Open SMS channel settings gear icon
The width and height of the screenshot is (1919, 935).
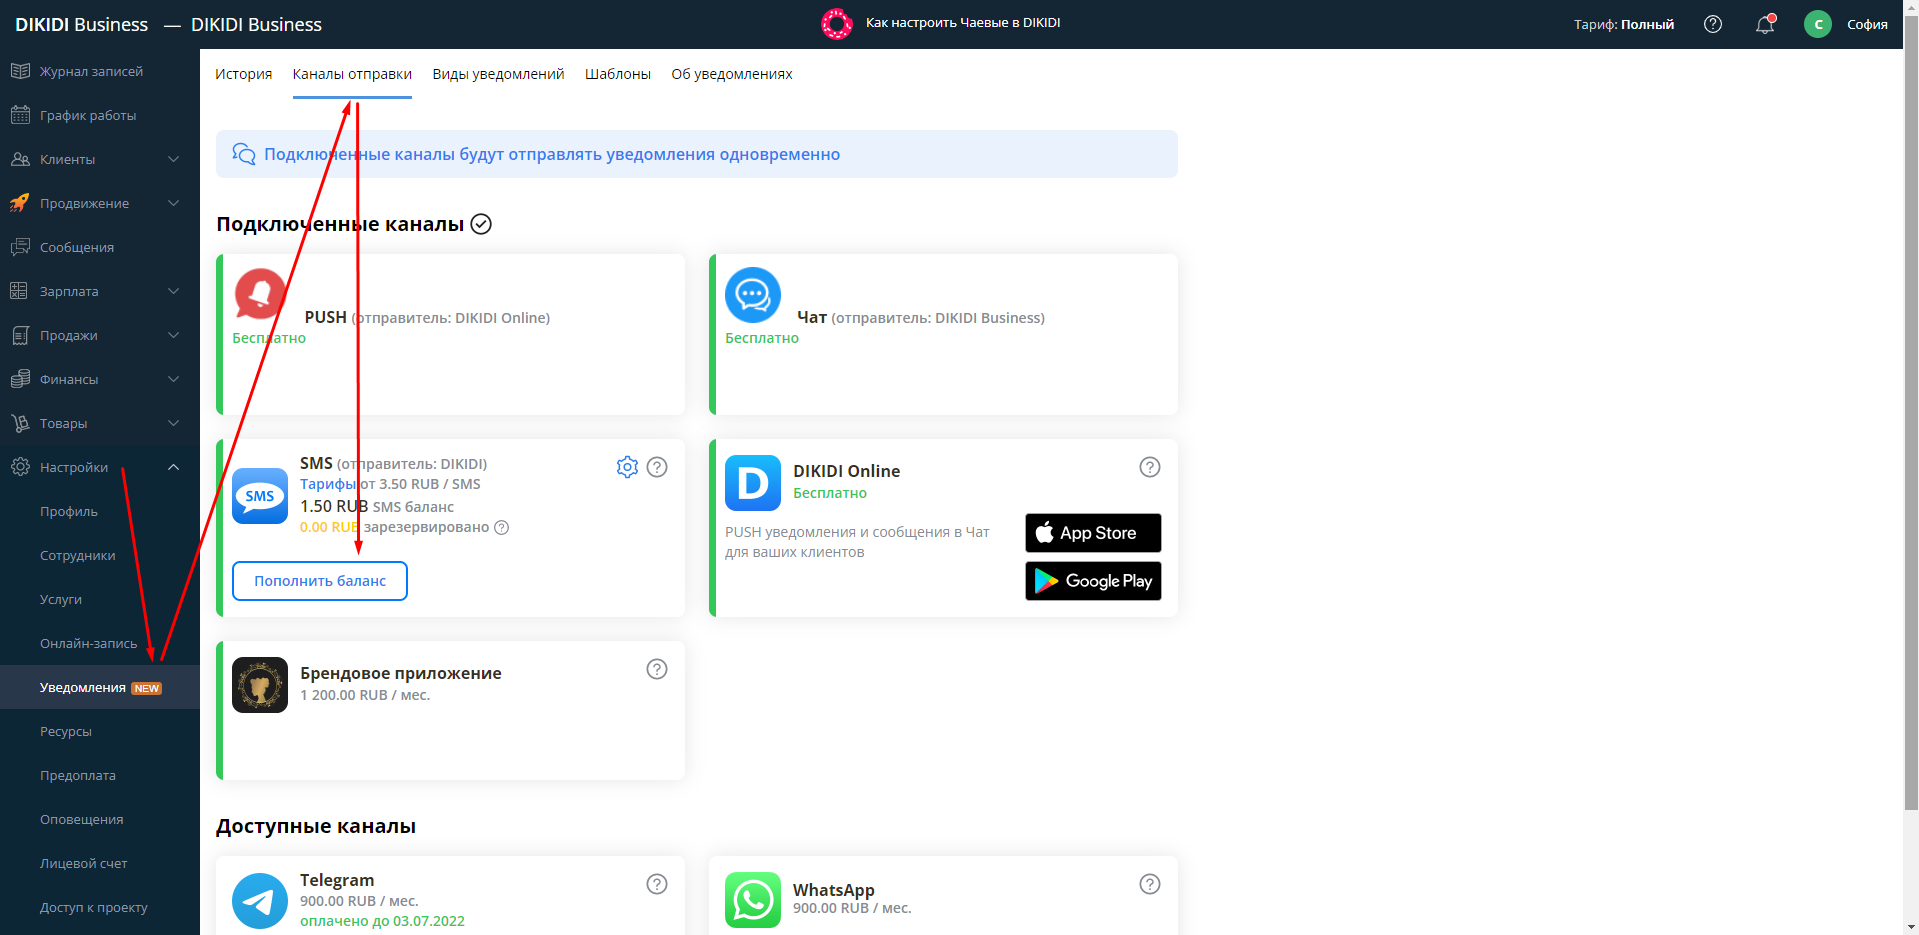coord(627,467)
